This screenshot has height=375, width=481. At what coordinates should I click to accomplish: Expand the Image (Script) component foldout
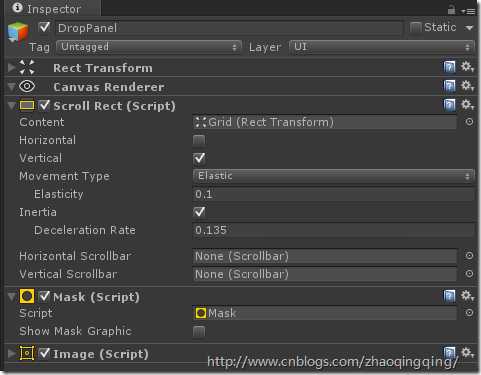pyautogui.click(x=11, y=353)
